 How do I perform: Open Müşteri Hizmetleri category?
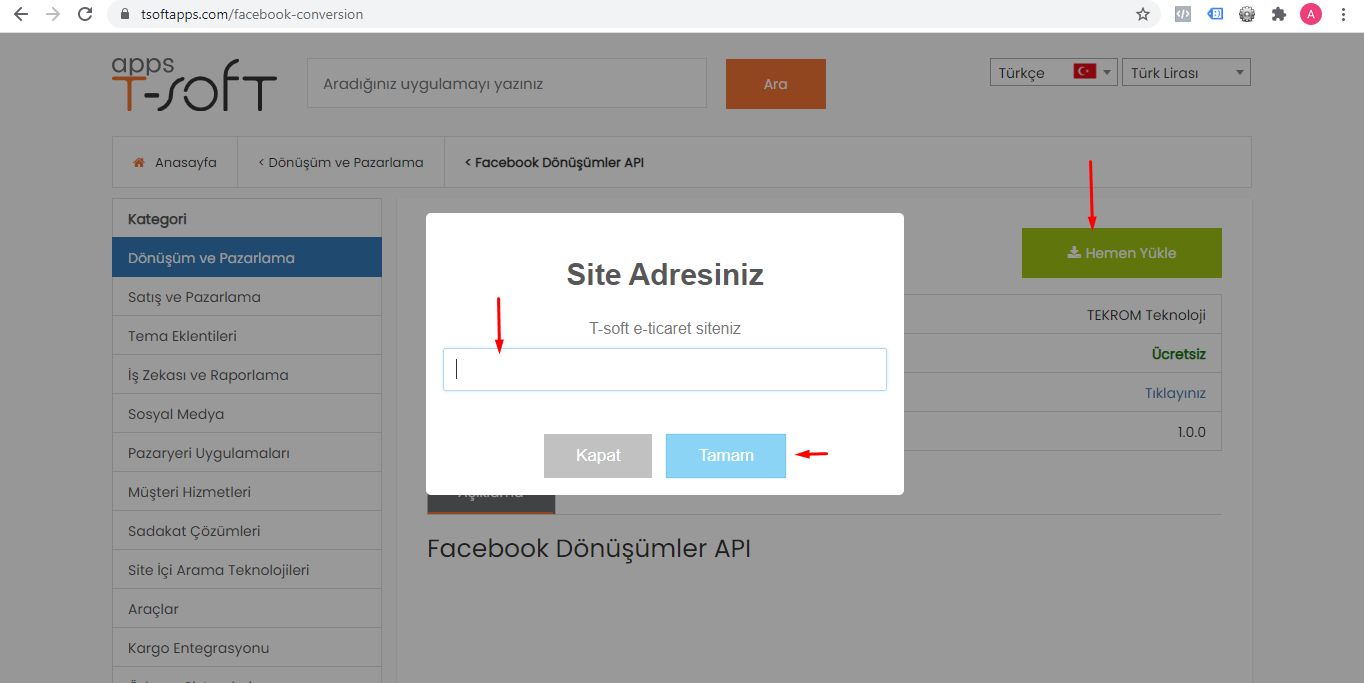pos(247,492)
